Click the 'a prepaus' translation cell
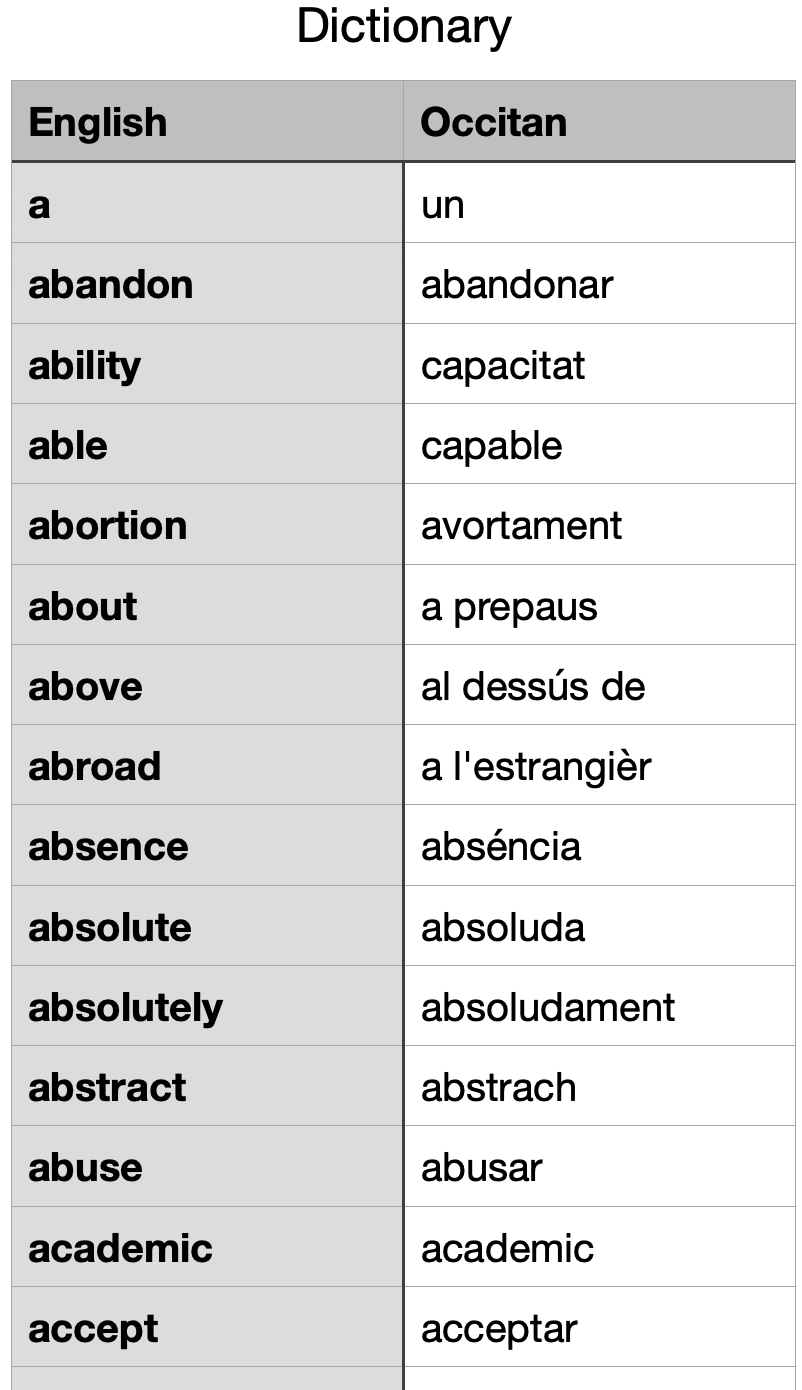 tap(509, 606)
